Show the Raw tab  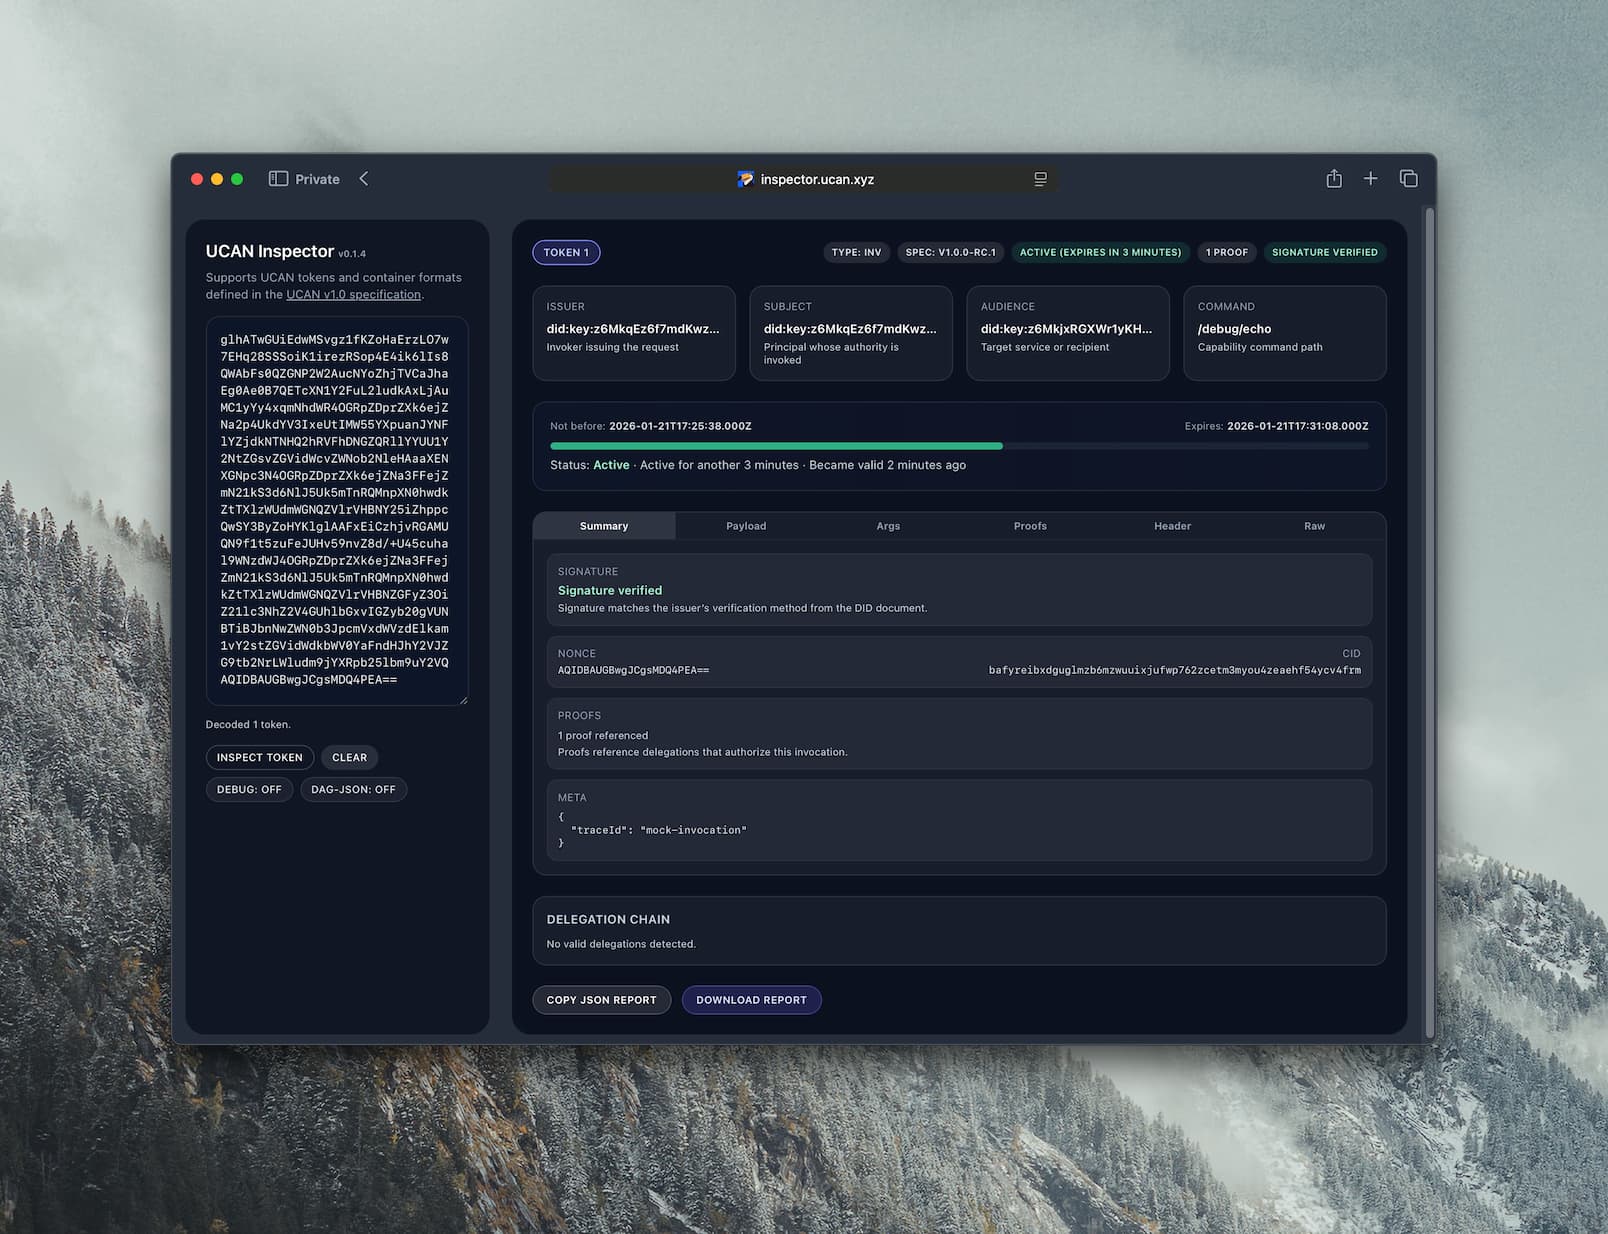tap(1314, 526)
